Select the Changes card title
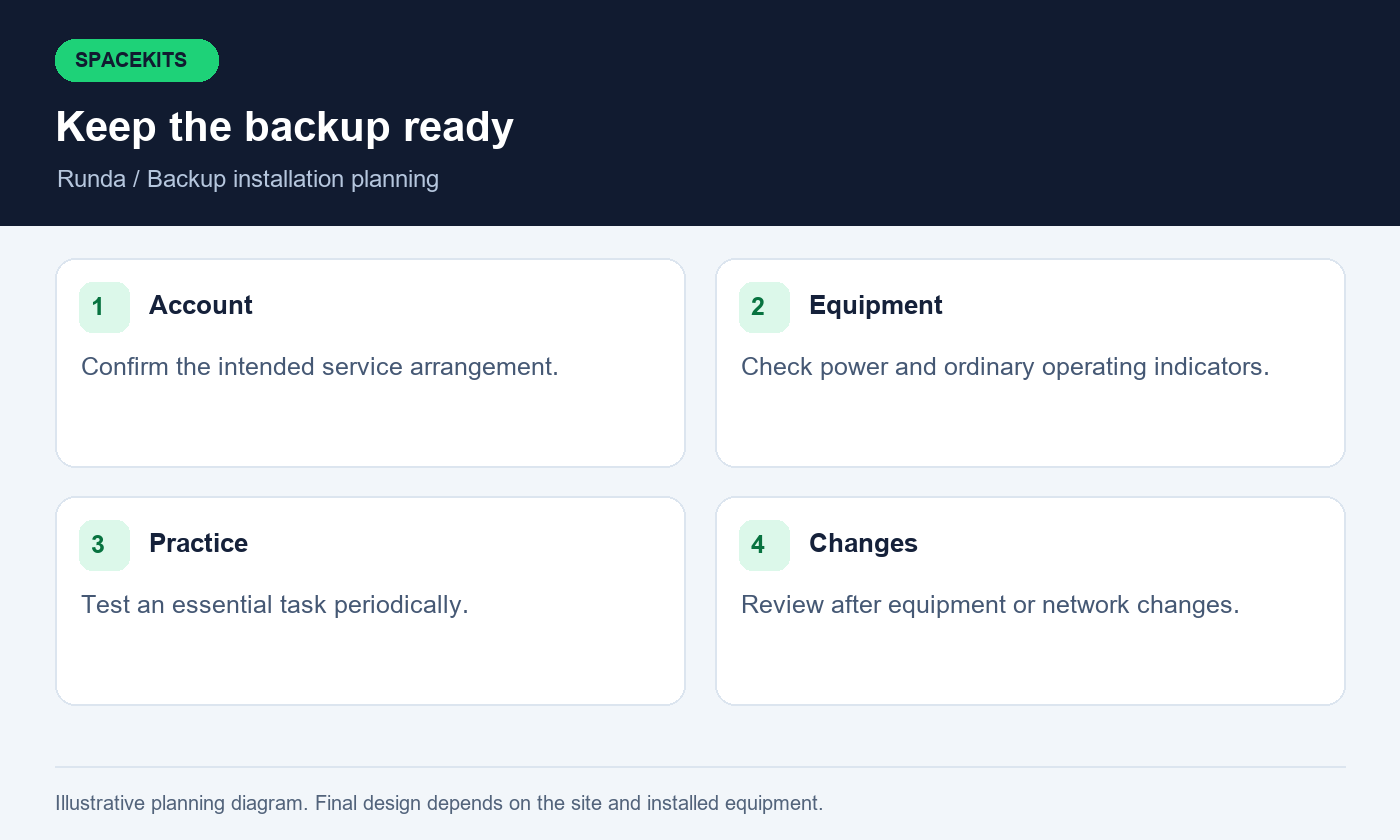 863,543
